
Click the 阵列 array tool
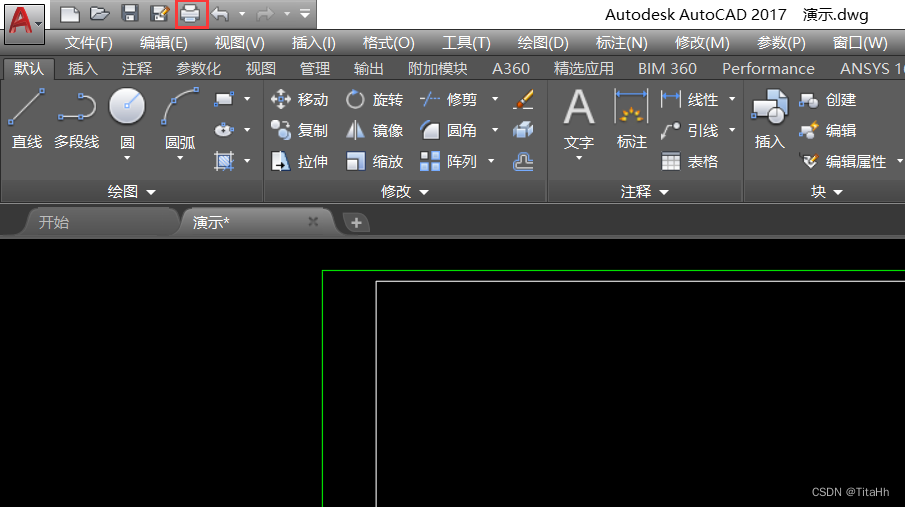tap(449, 162)
